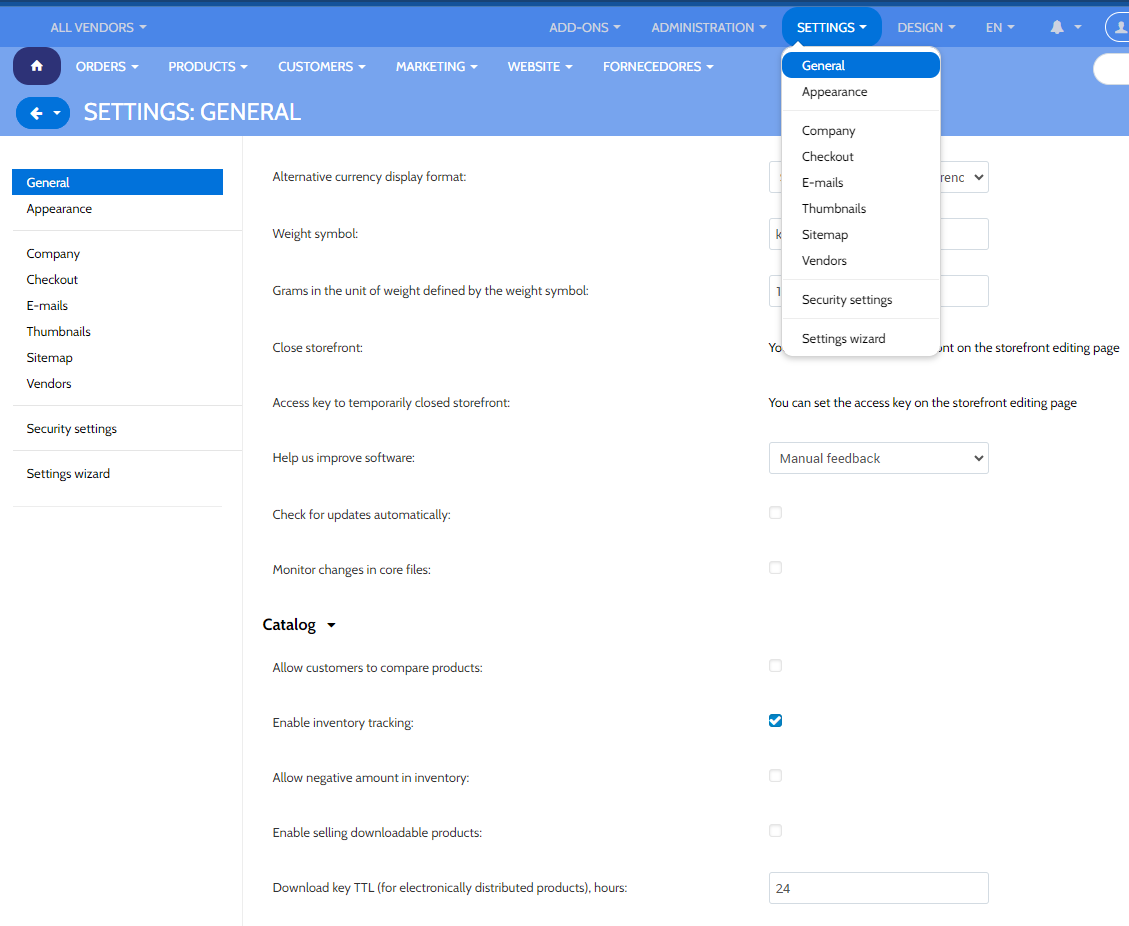Open the user account icon menu
1129x926 pixels.
[1119, 27]
